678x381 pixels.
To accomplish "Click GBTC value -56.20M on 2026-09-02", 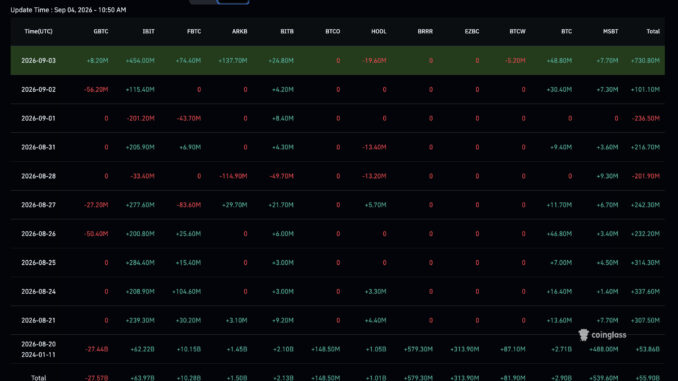I will pyautogui.click(x=96, y=90).
